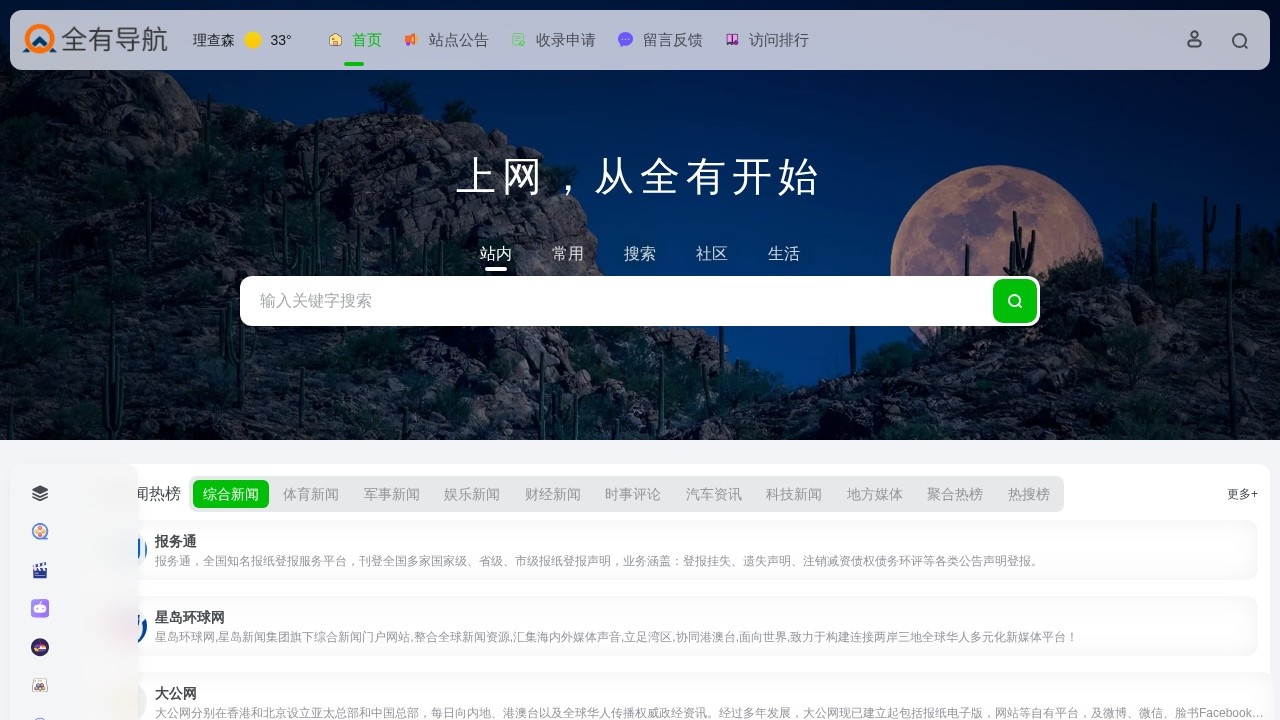
Task: Click the 更多+ link
Action: tap(1243, 494)
